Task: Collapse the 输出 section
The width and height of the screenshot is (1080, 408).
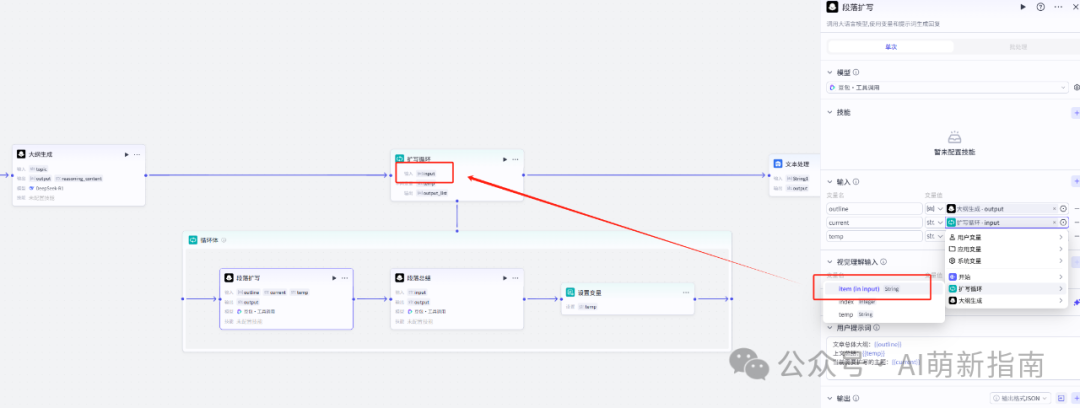Action: pos(830,398)
